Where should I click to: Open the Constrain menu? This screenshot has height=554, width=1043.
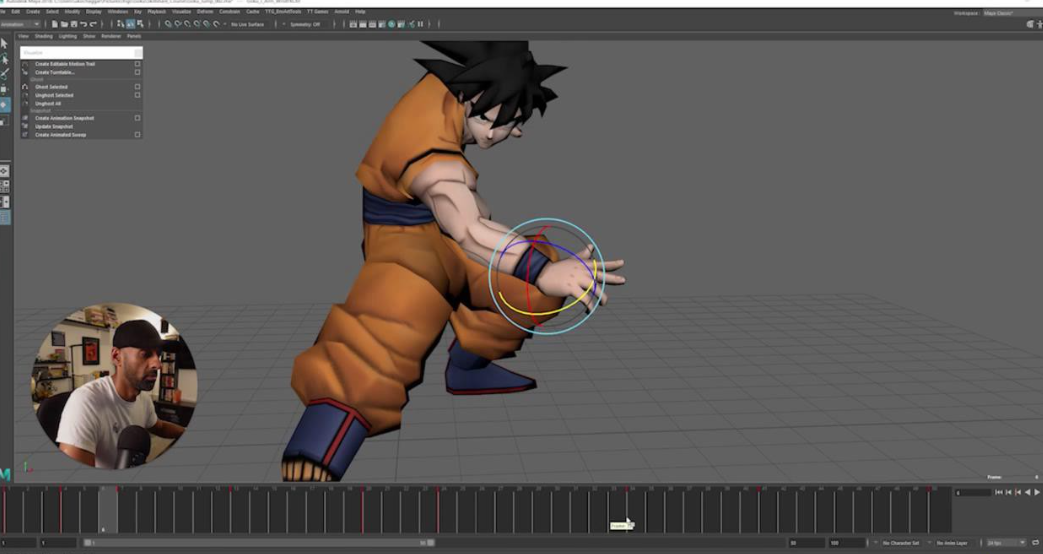(229, 11)
